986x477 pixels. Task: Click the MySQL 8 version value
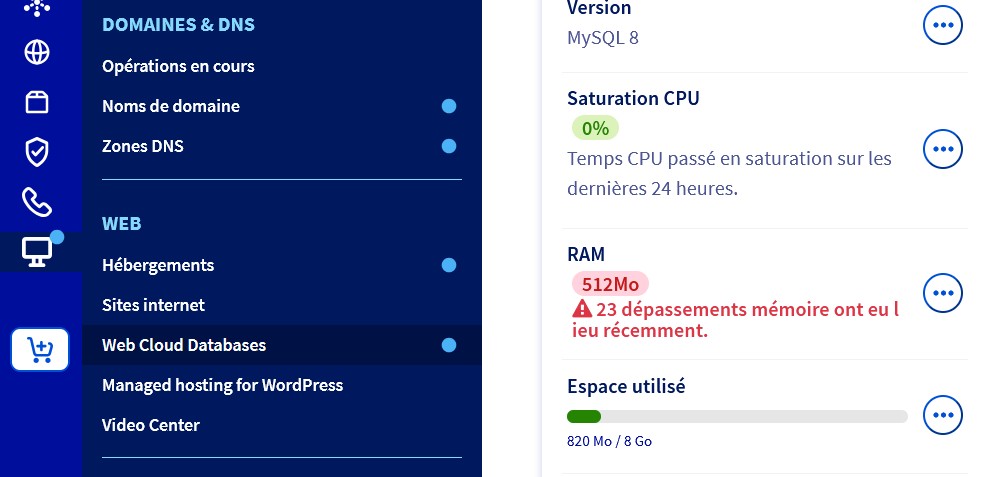tap(602, 38)
